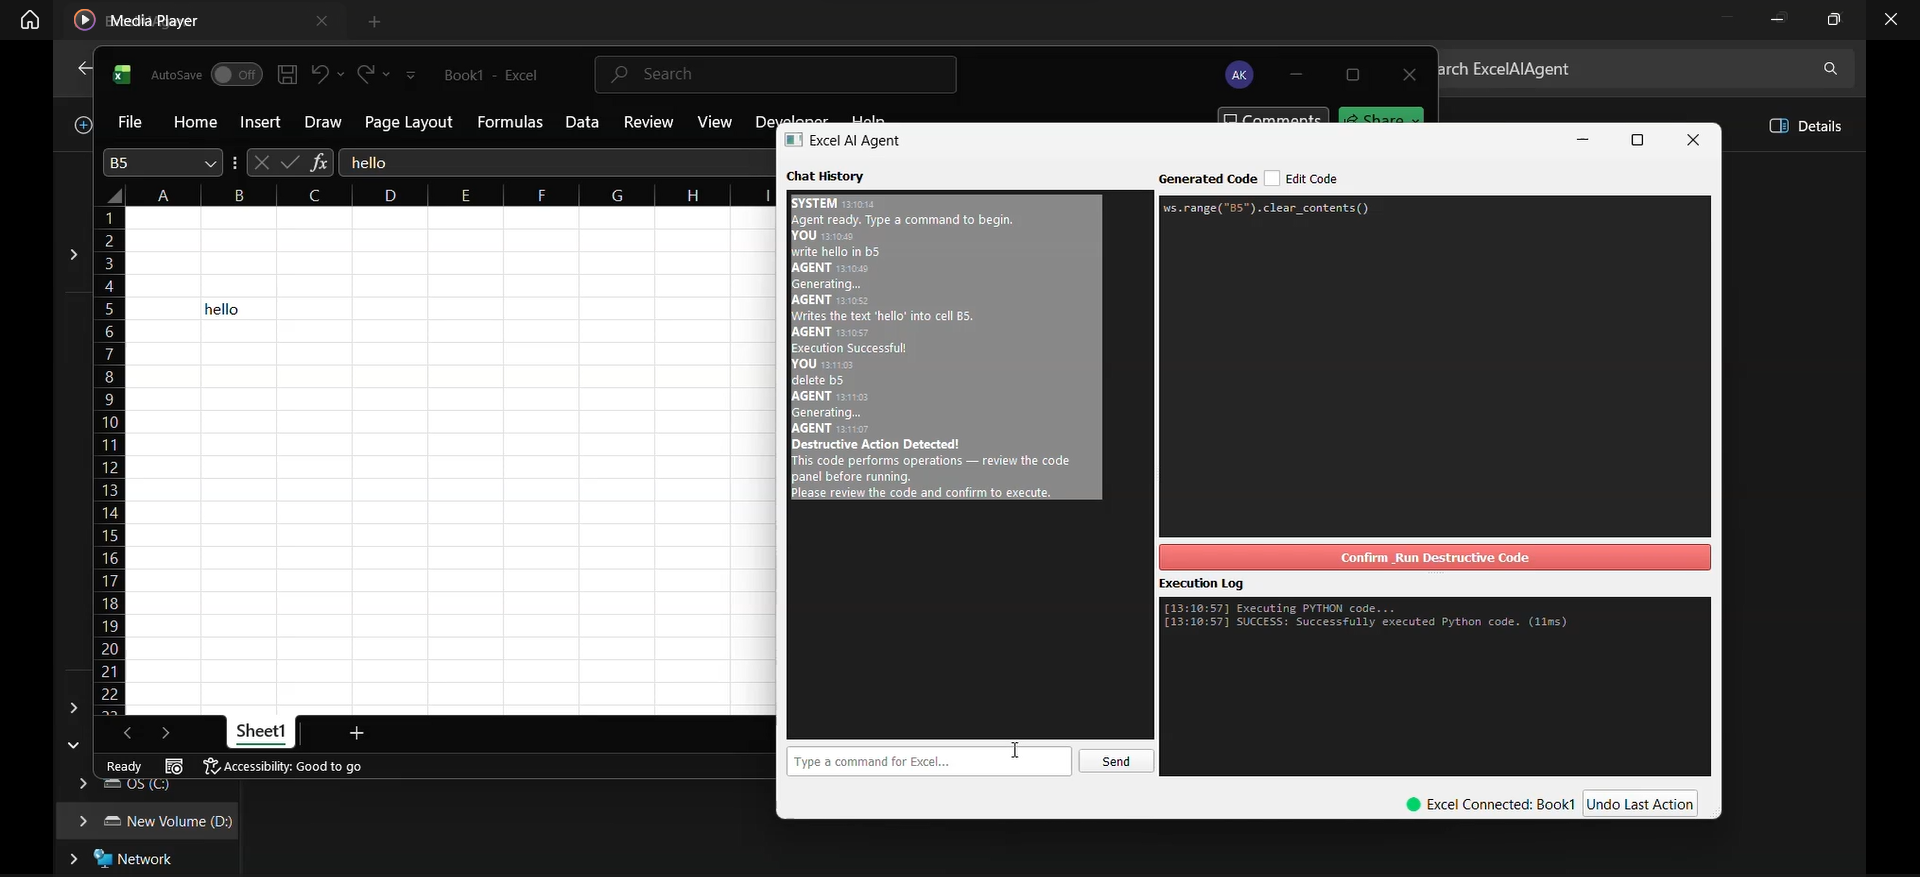Image resolution: width=1920 pixels, height=877 pixels.
Task: Close the Media Player tab
Action: click(x=321, y=21)
